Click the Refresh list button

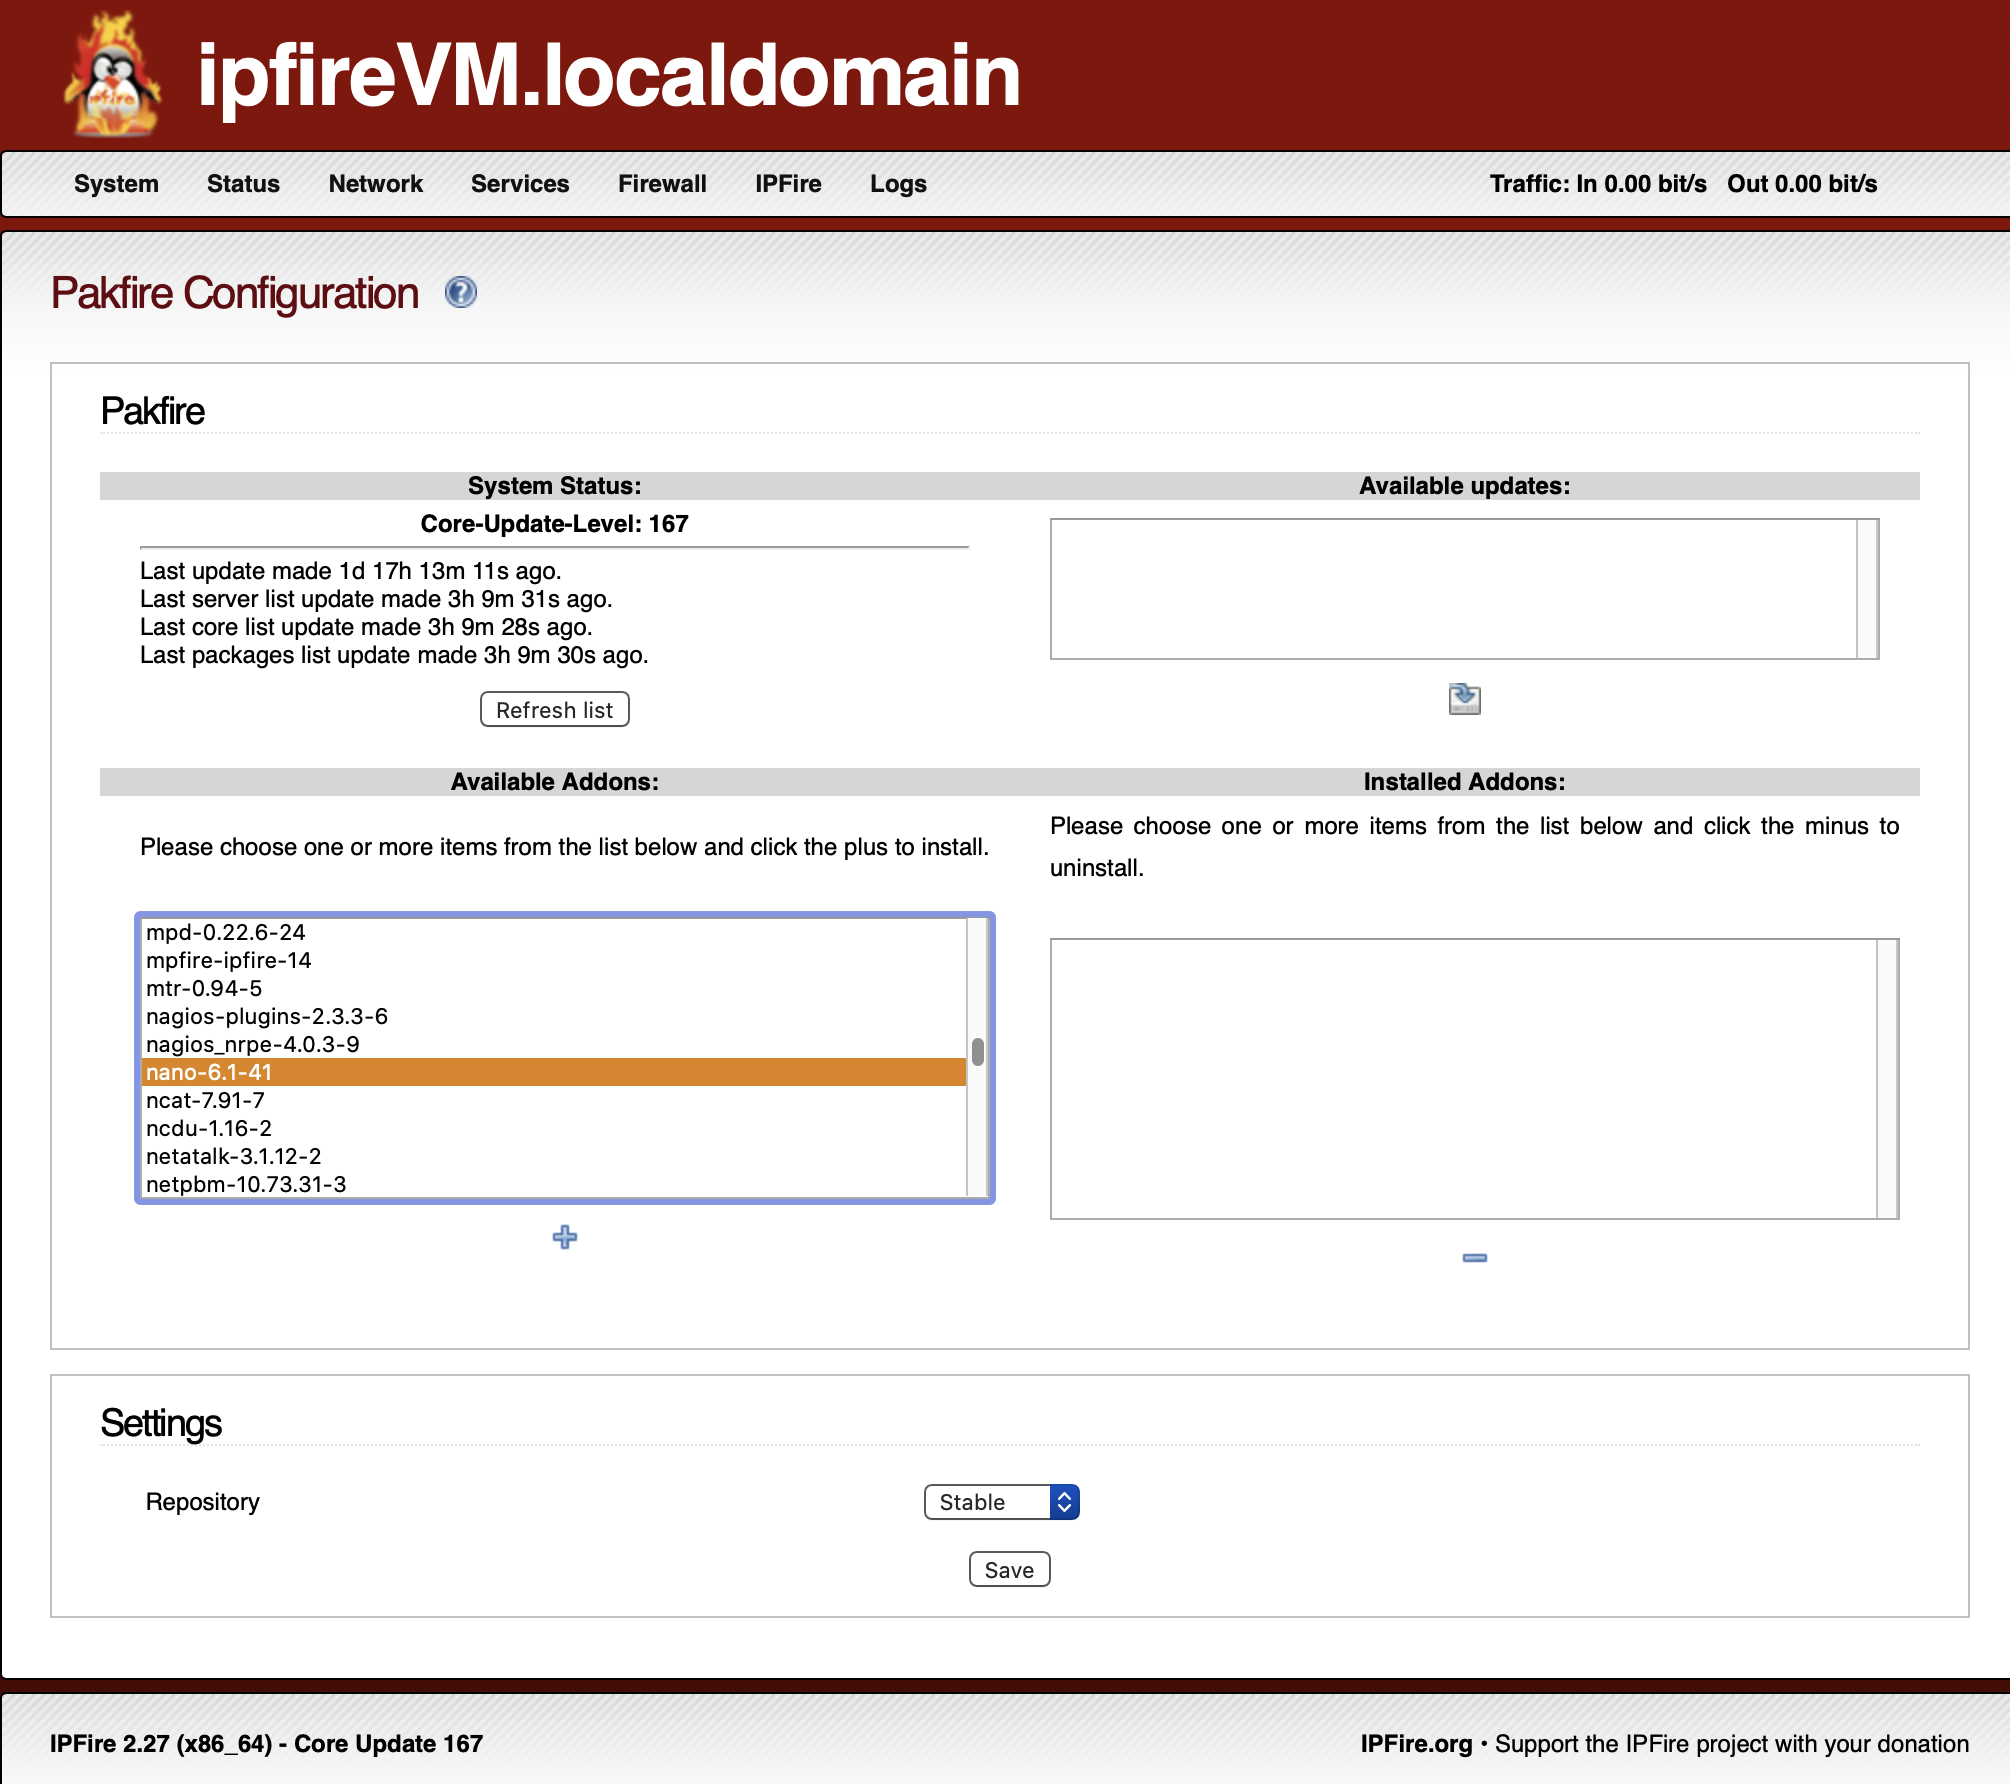[555, 710]
